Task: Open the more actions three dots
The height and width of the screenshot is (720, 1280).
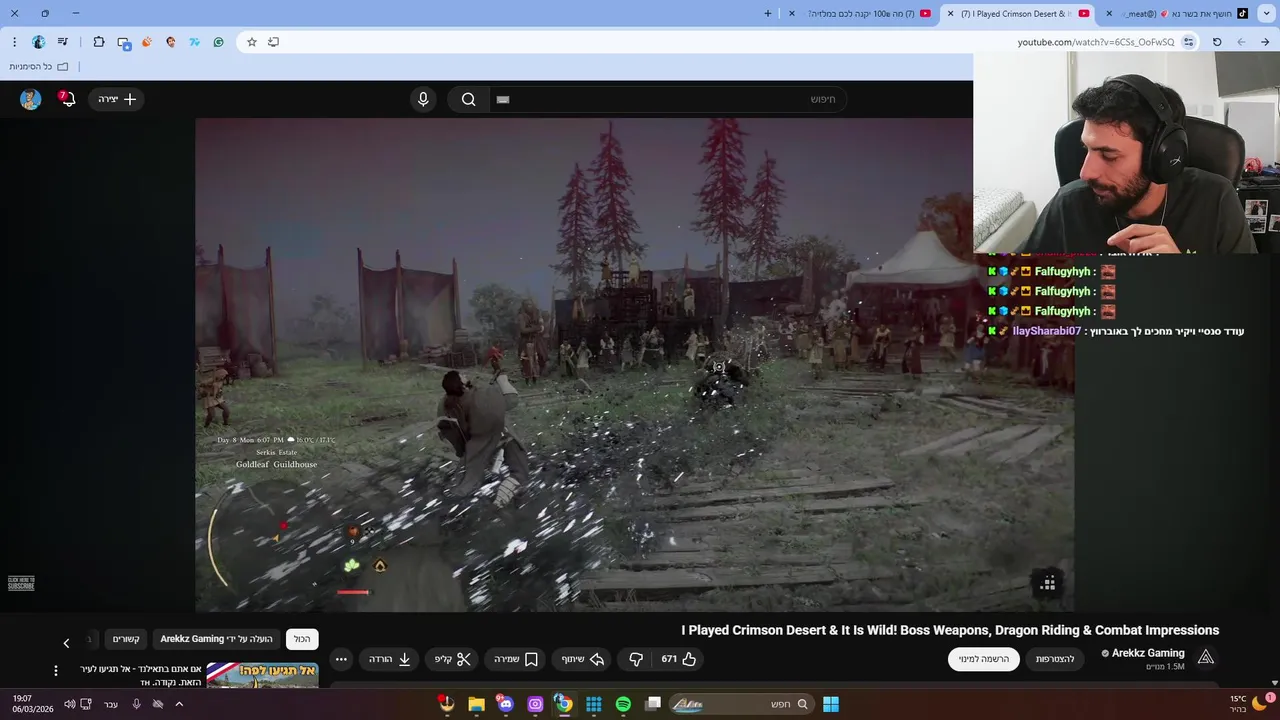Action: (341, 659)
